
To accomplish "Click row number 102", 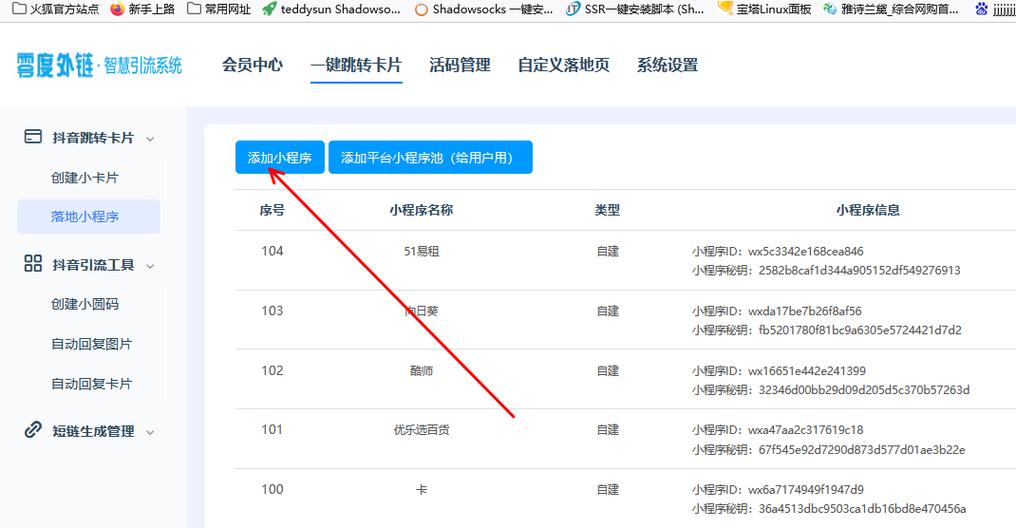I will coord(272,370).
